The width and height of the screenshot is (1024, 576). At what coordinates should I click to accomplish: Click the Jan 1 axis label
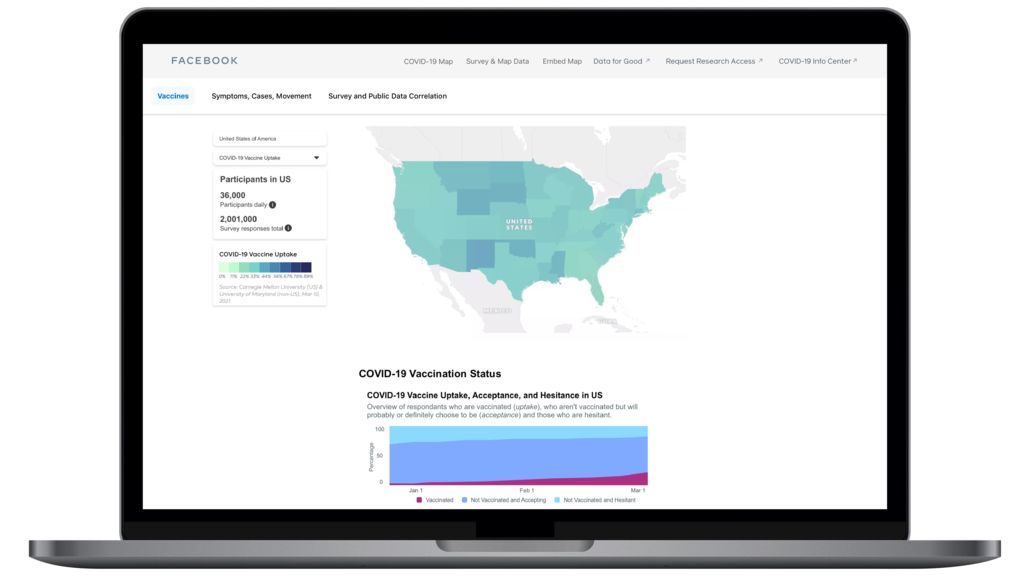pyautogui.click(x=415, y=490)
